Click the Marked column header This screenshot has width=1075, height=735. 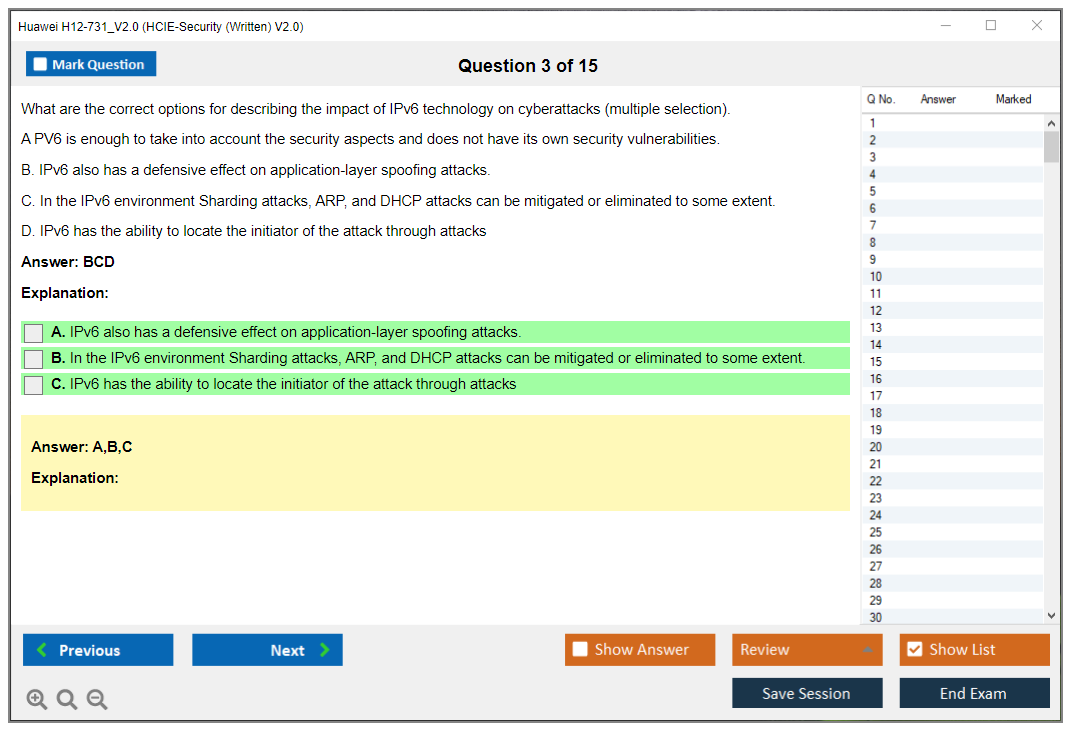tap(1013, 99)
